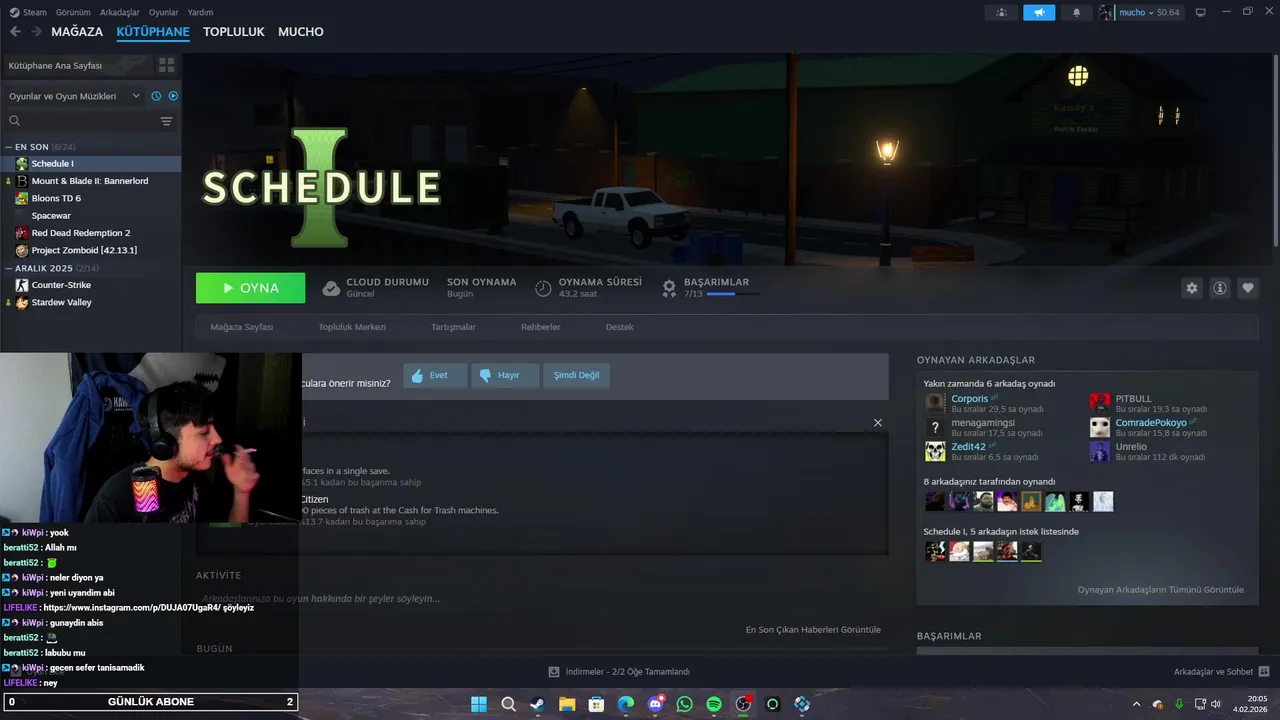Go forward with the right navigation arrow
Viewport: 1280px width, 720px height.
point(36,31)
